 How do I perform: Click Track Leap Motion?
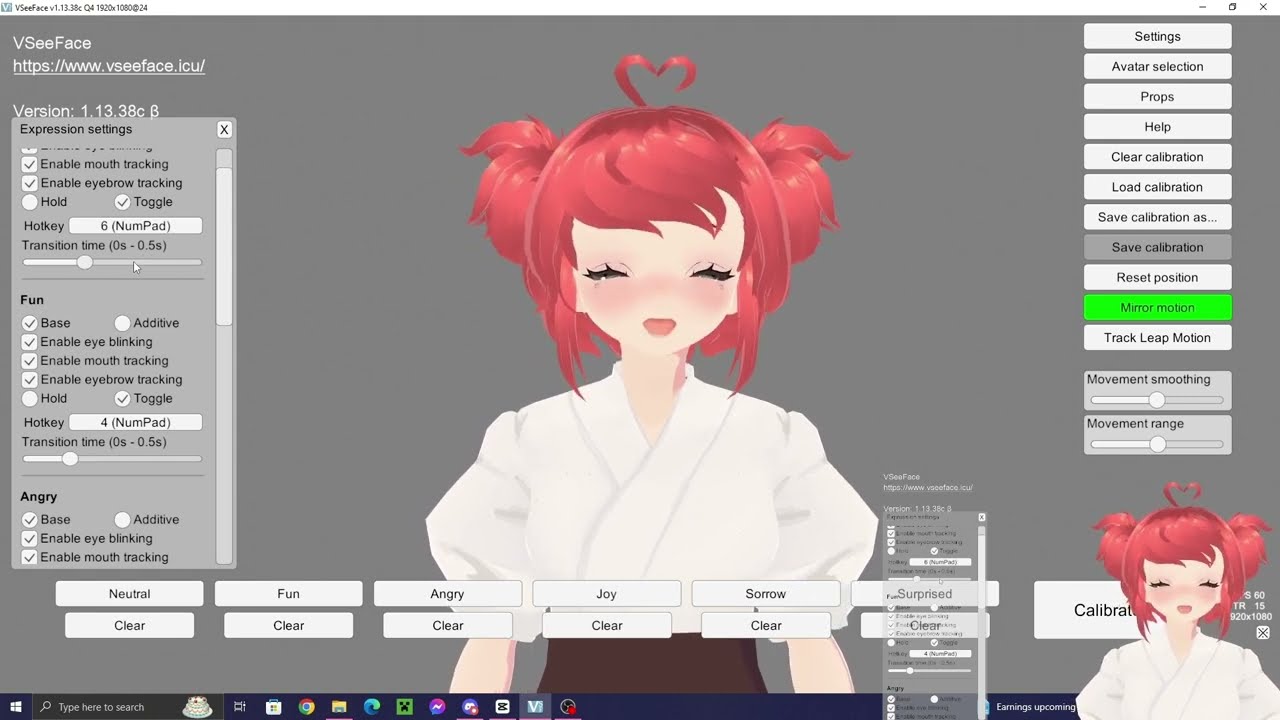tap(1157, 338)
